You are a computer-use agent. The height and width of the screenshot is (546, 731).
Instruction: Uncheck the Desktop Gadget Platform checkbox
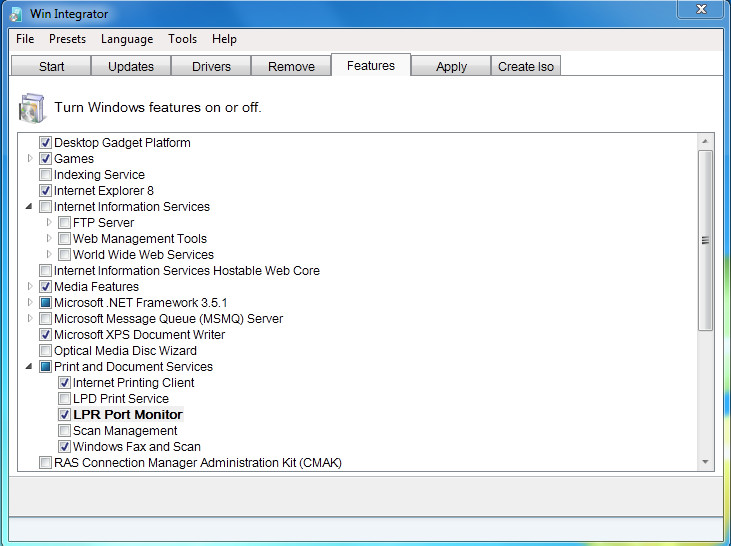point(45,143)
